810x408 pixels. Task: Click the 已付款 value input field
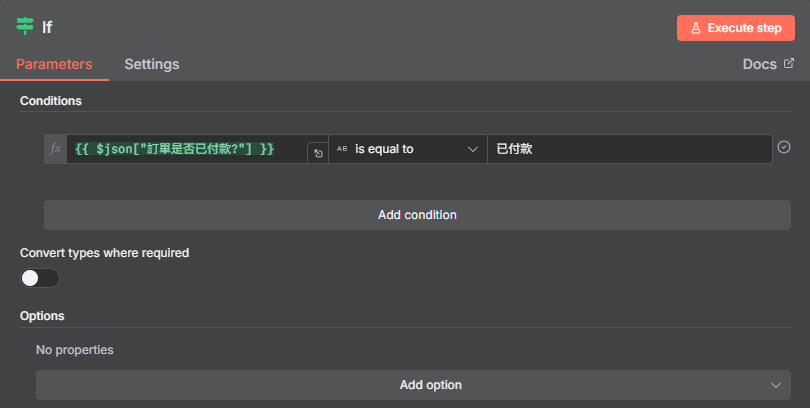[630, 149]
